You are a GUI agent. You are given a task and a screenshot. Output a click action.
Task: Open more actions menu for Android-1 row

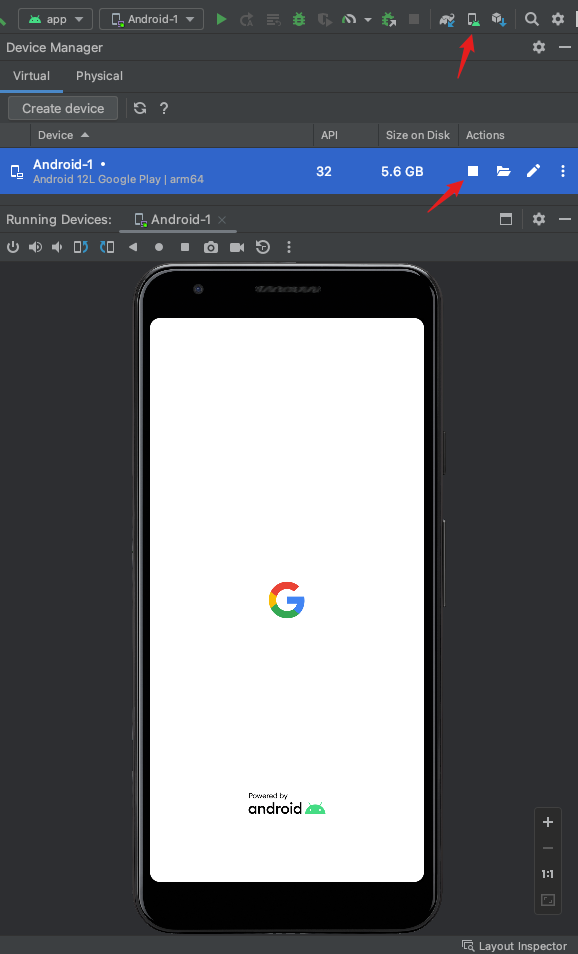[x=563, y=171]
